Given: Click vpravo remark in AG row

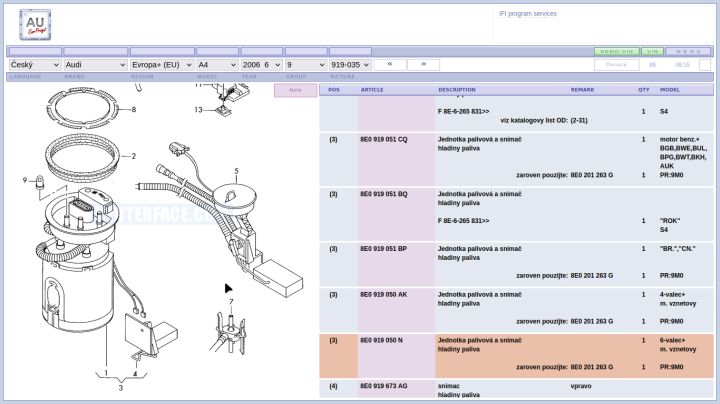Looking at the screenshot, I should tap(580, 386).
